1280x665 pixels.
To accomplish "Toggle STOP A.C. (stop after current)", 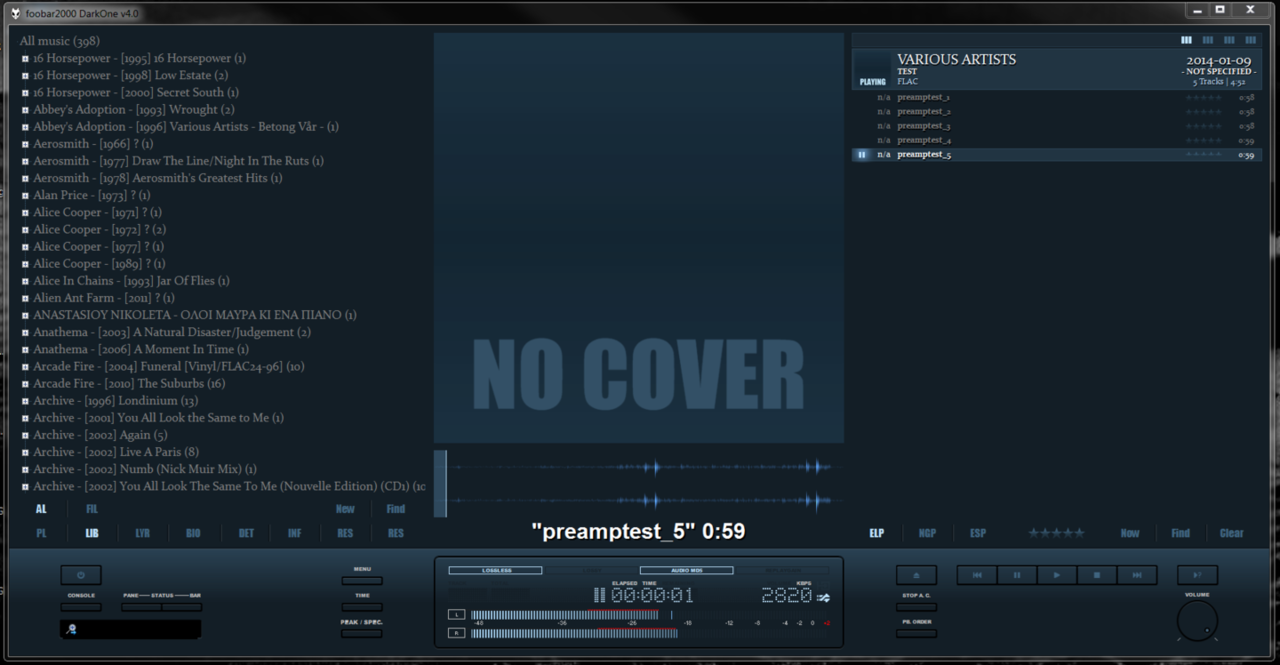I will [x=916, y=607].
